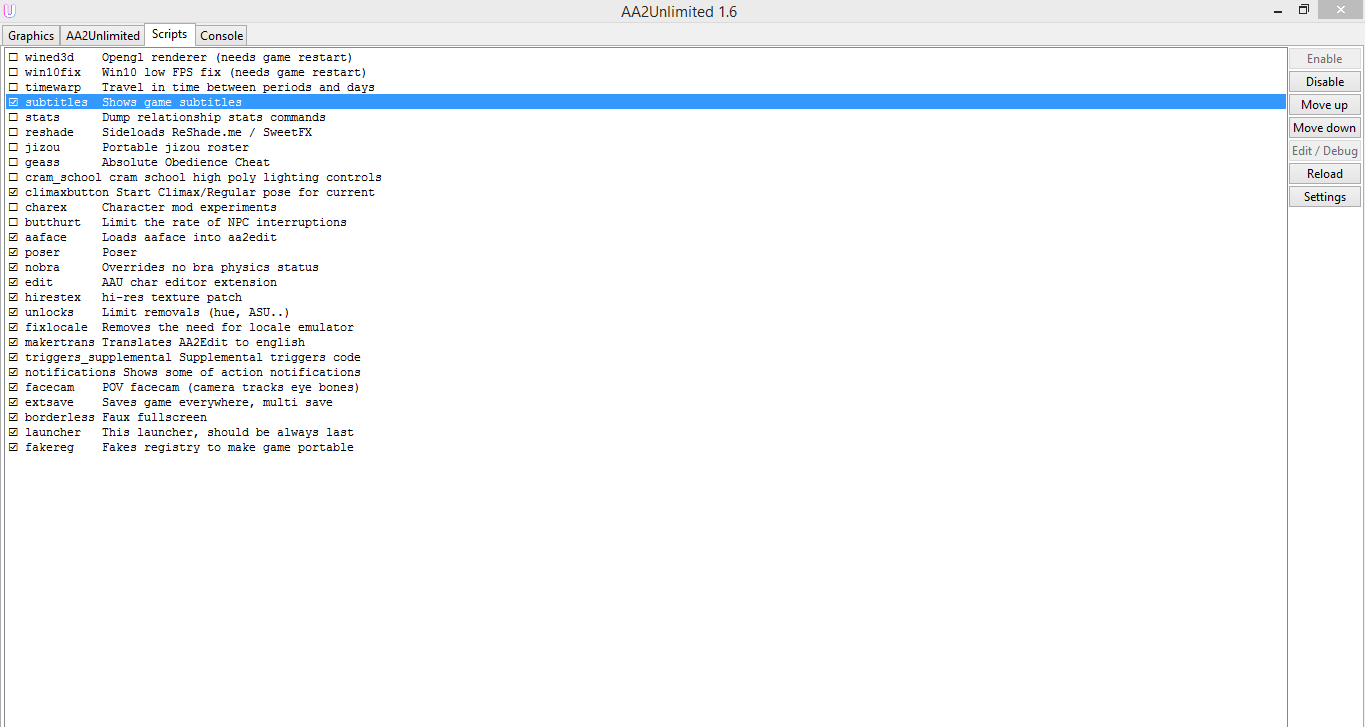This screenshot has width=1365, height=727.
Task: Select 'Overrides no bra physics status'
Action: tap(645, 267)
